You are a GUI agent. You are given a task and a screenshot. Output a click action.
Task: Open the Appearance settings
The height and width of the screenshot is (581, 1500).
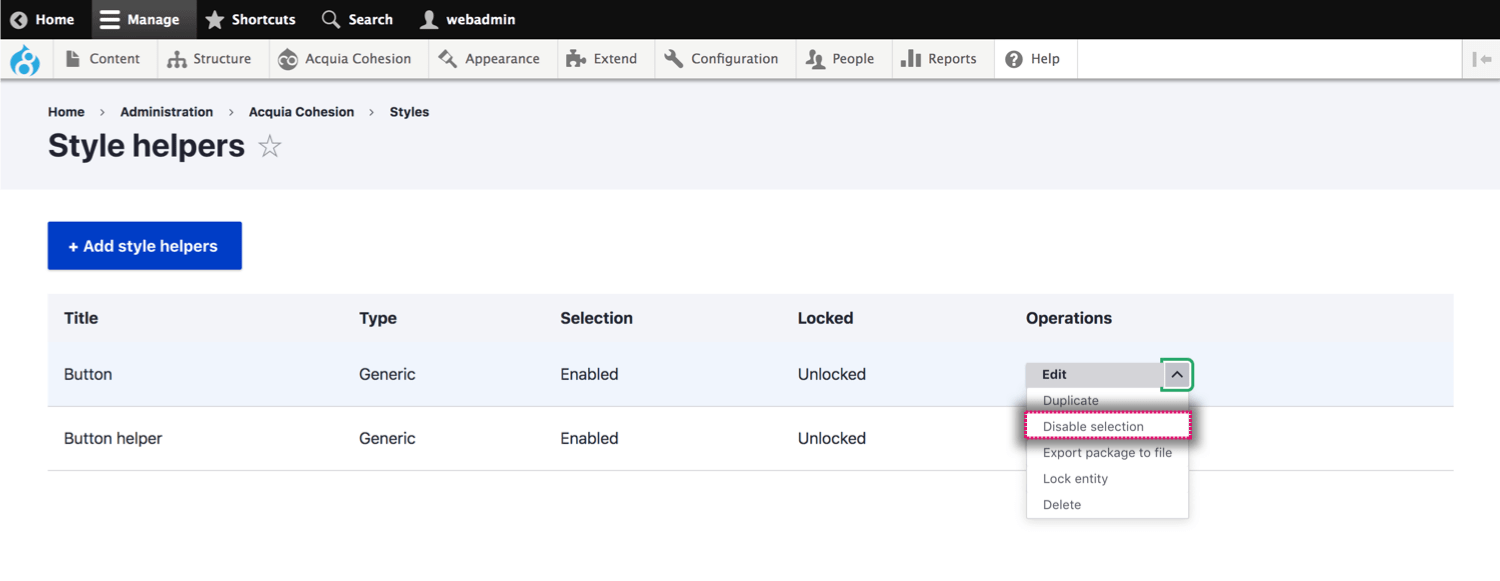click(x=489, y=59)
